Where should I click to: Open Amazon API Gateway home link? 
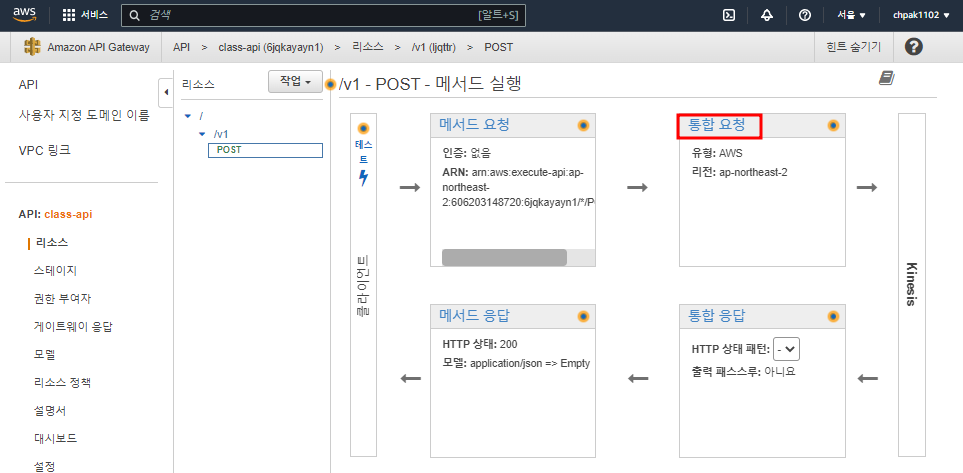pyautogui.click(x=98, y=47)
